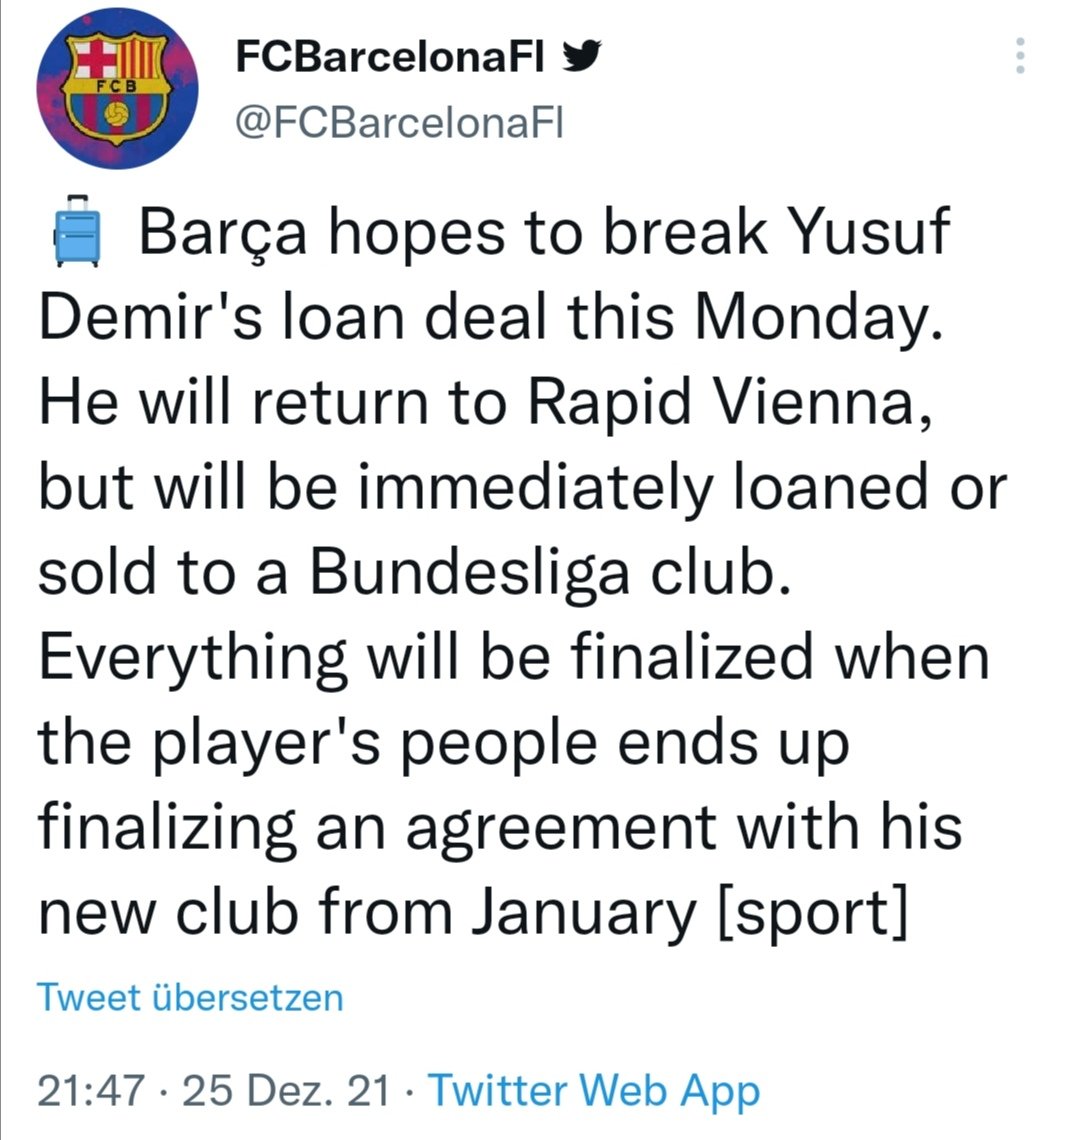
Task: Click the 25 Dez. 21 date
Action: (286, 1091)
